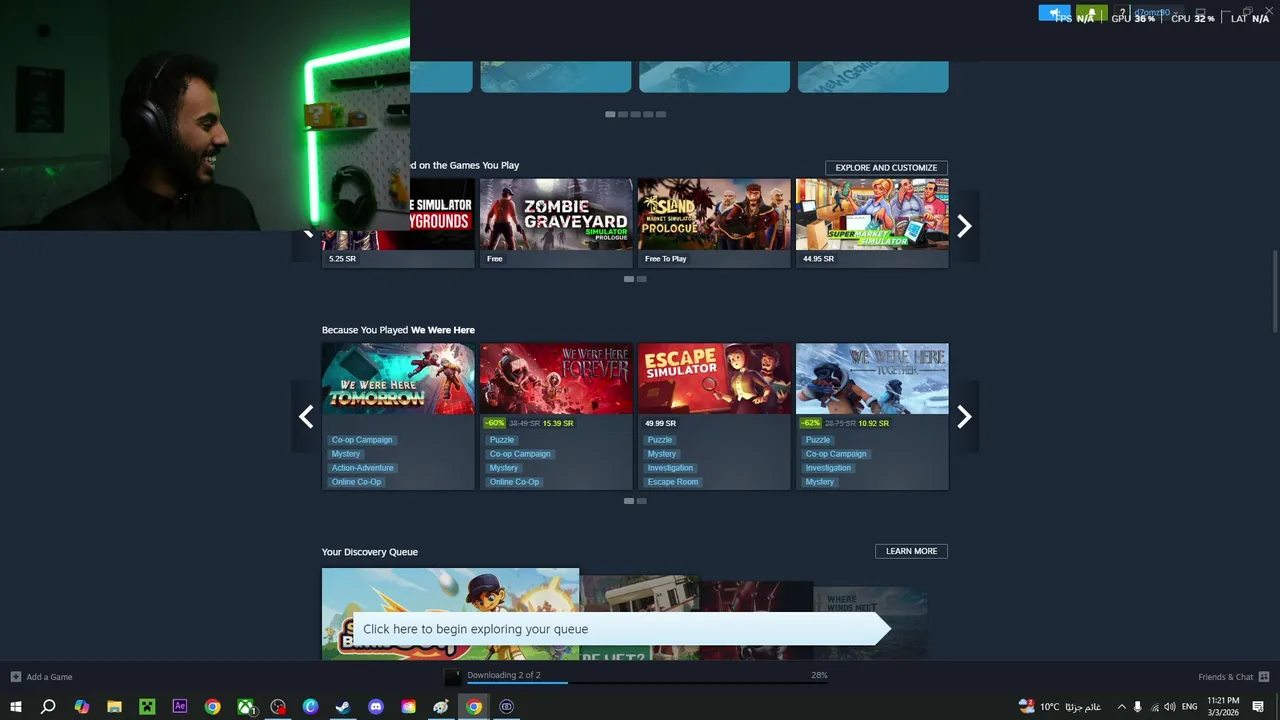1280x720 pixels.
Task: Click 49.99 SR price on Escape Simulator
Action: pyautogui.click(x=661, y=423)
